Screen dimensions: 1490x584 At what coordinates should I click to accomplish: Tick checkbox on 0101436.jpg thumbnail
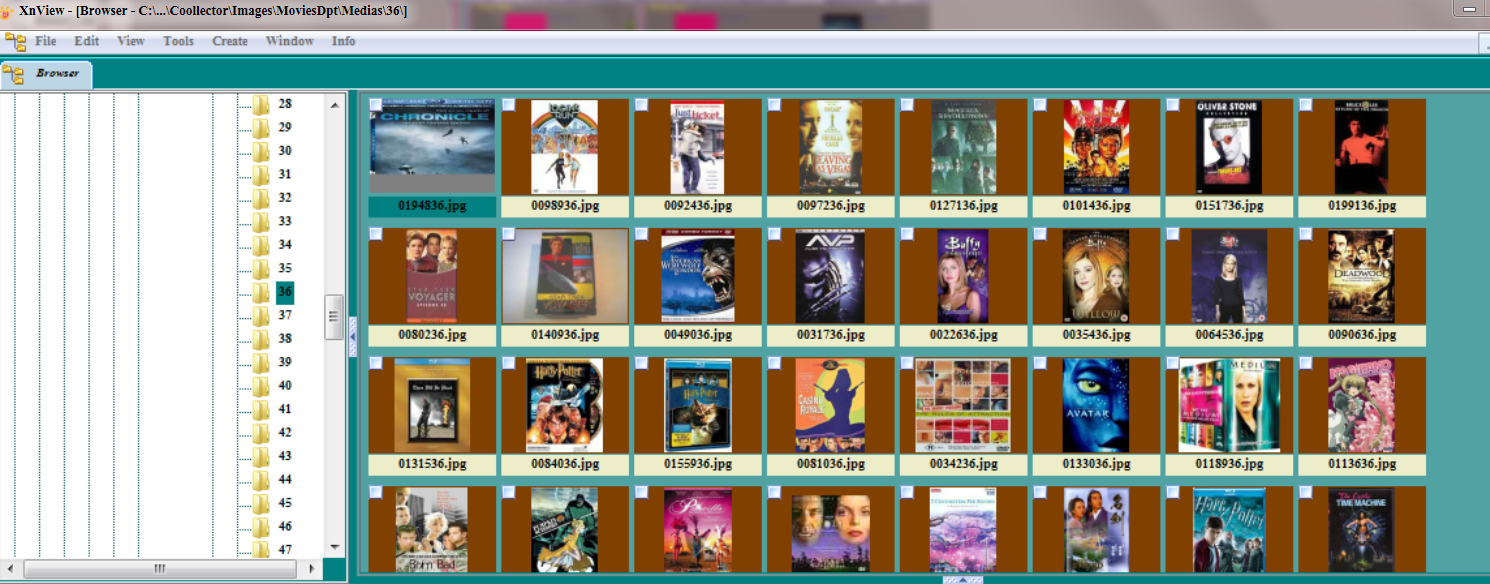pyautogui.click(x=1040, y=104)
